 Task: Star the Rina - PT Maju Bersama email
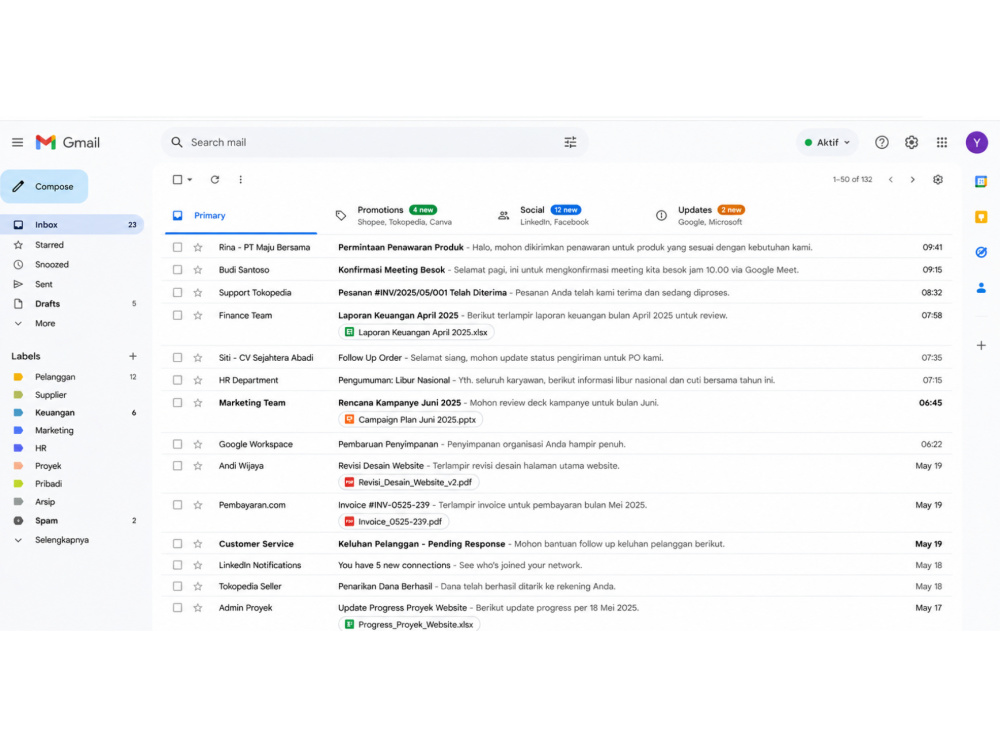point(198,247)
